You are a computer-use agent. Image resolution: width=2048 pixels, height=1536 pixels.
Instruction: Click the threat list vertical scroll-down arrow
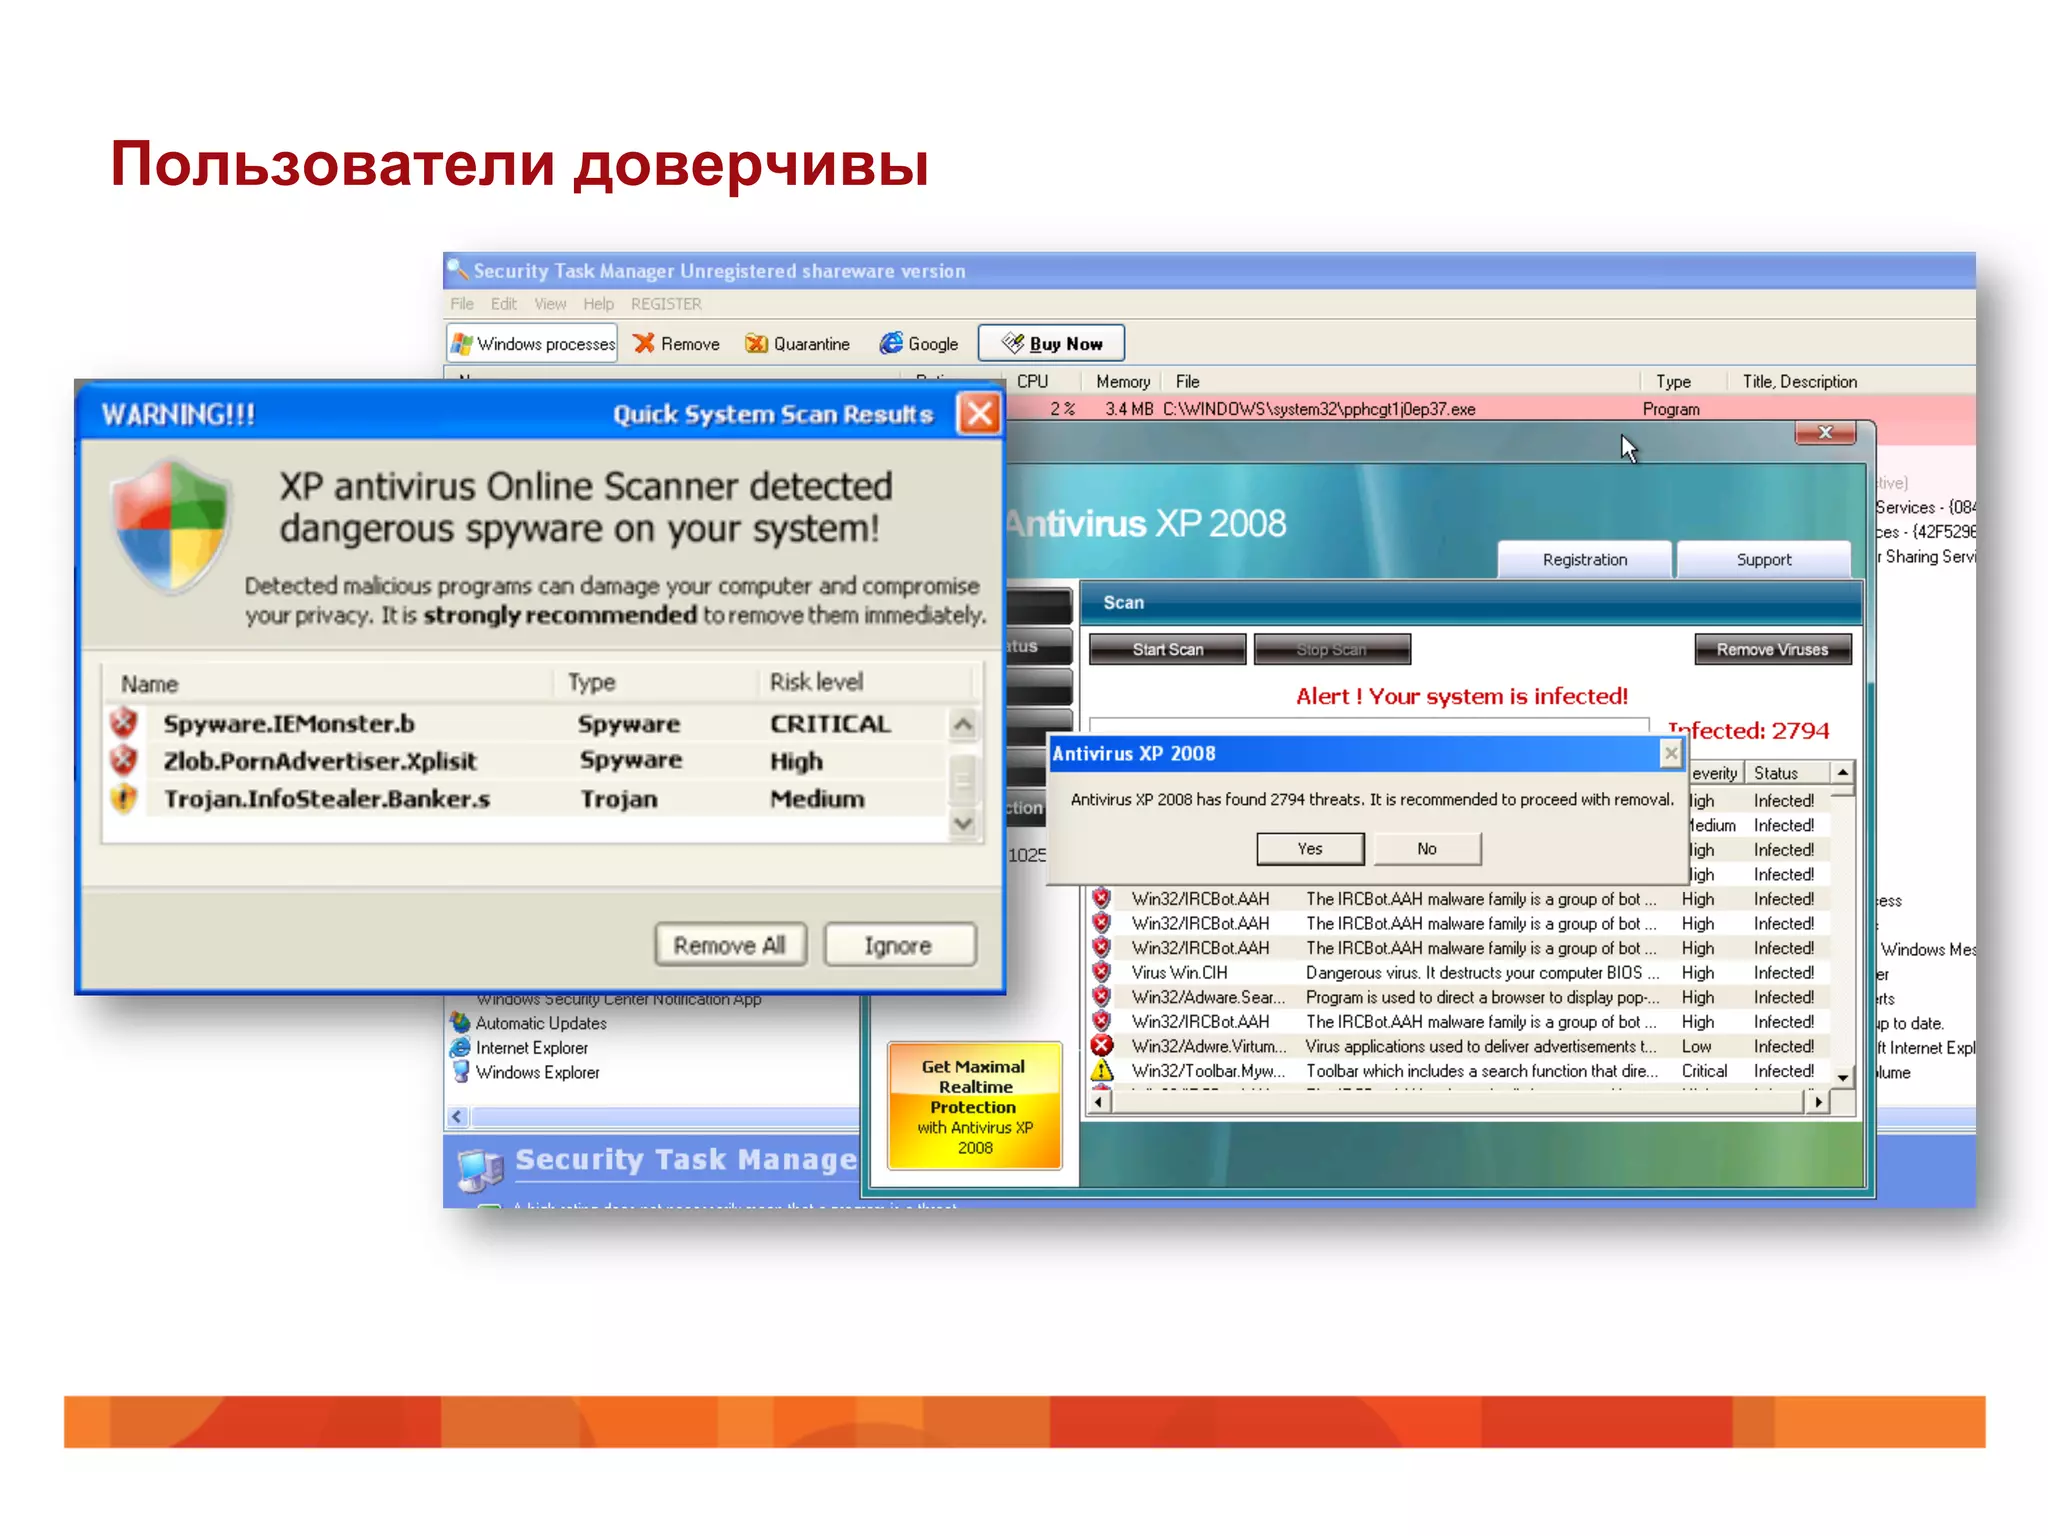coord(1843,1077)
